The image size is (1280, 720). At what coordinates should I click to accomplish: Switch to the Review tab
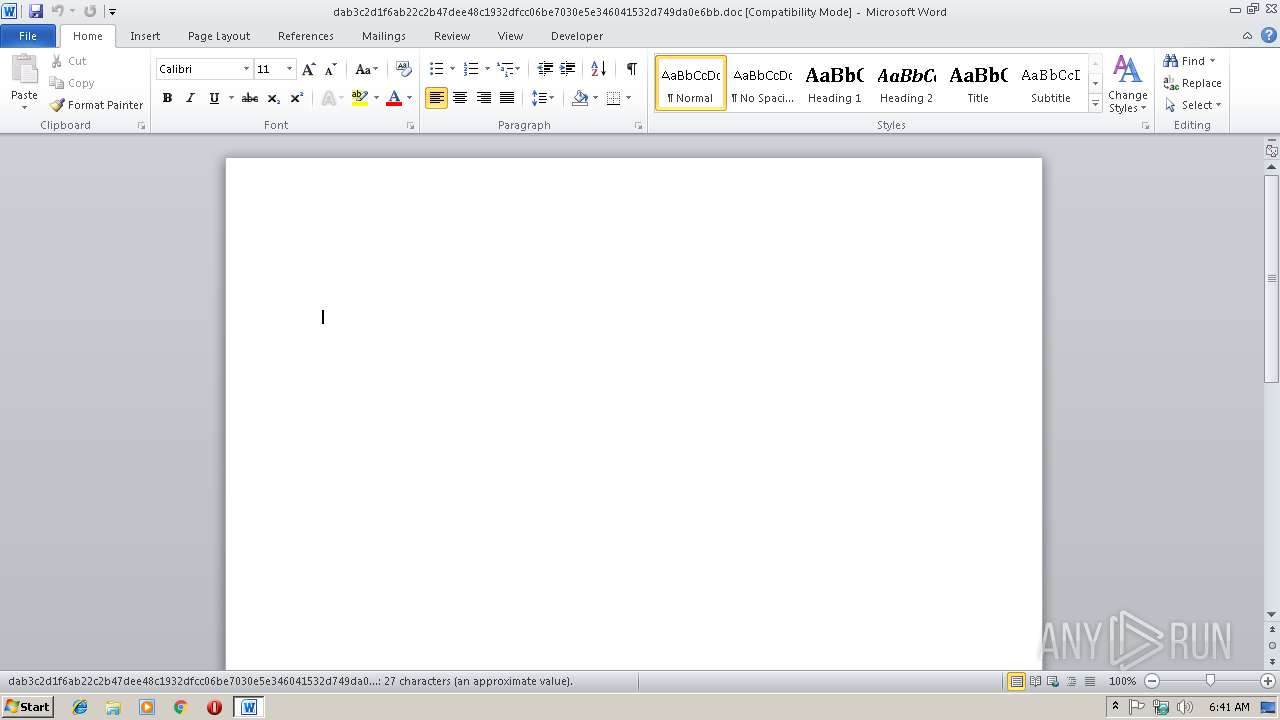click(452, 35)
